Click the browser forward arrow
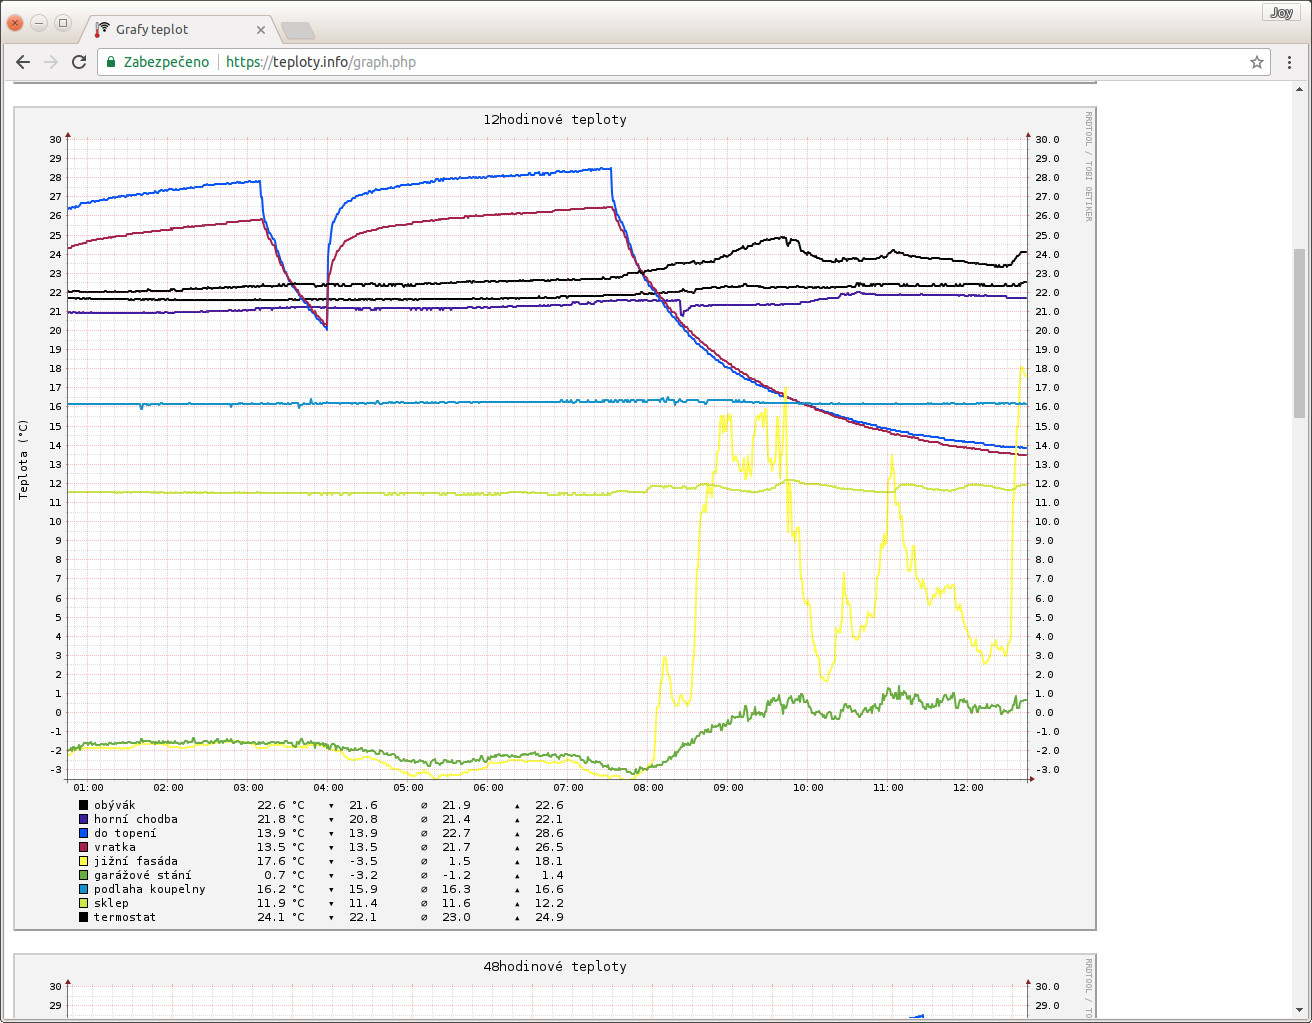Screen dimensions: 1312x1023 tap(51, 62)
